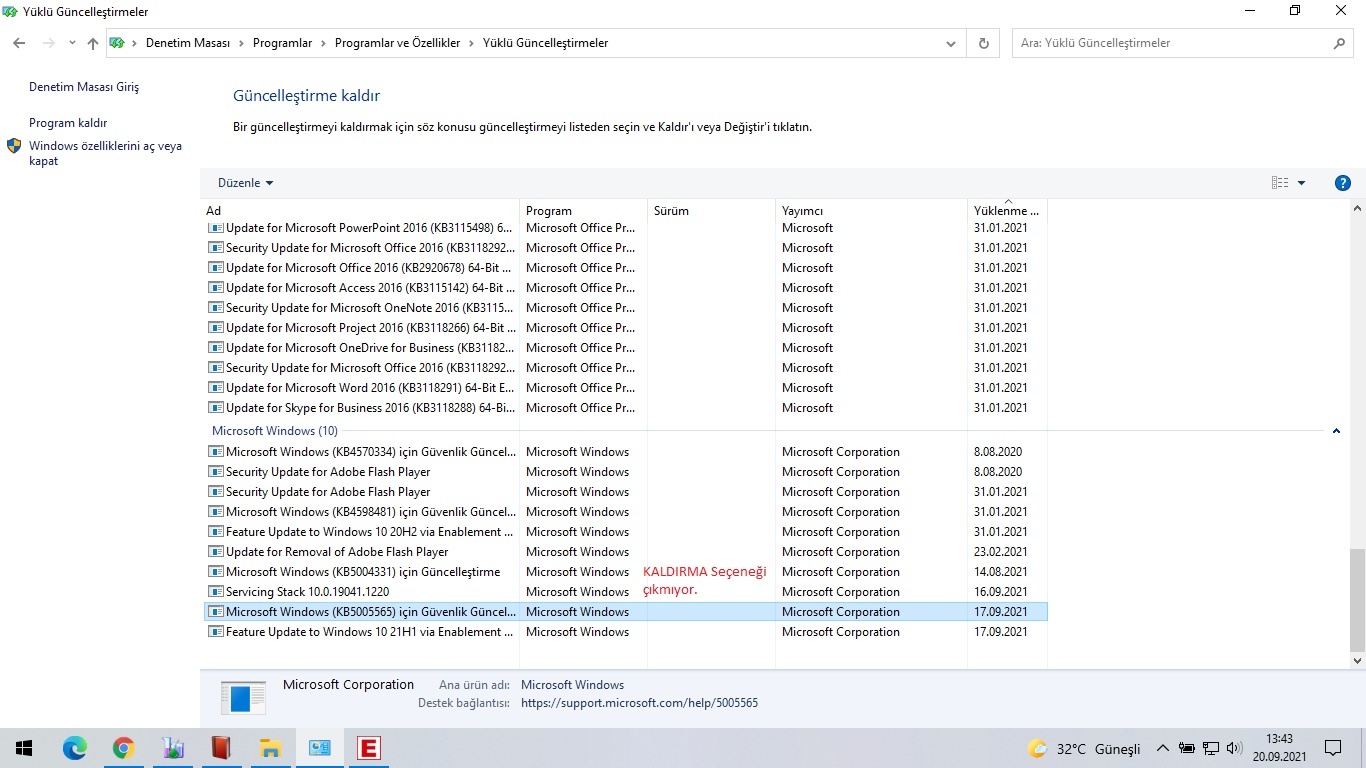Open the weather widget 32°C Güneşli

pyautogui.click(x=1084, y=749)
